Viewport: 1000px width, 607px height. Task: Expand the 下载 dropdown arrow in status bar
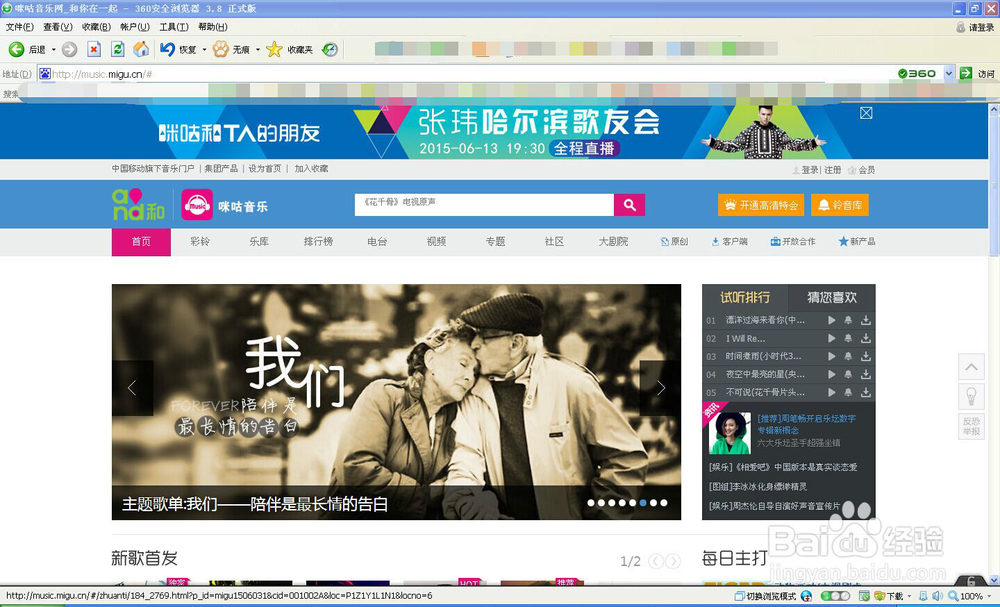(x=908, y=596)
